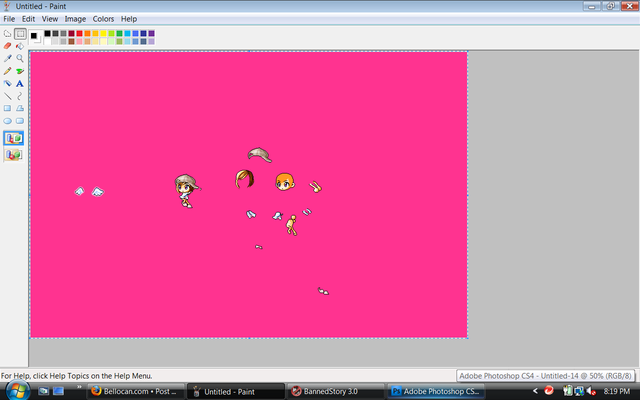Pick the Eraser tool

coord(7,46)
